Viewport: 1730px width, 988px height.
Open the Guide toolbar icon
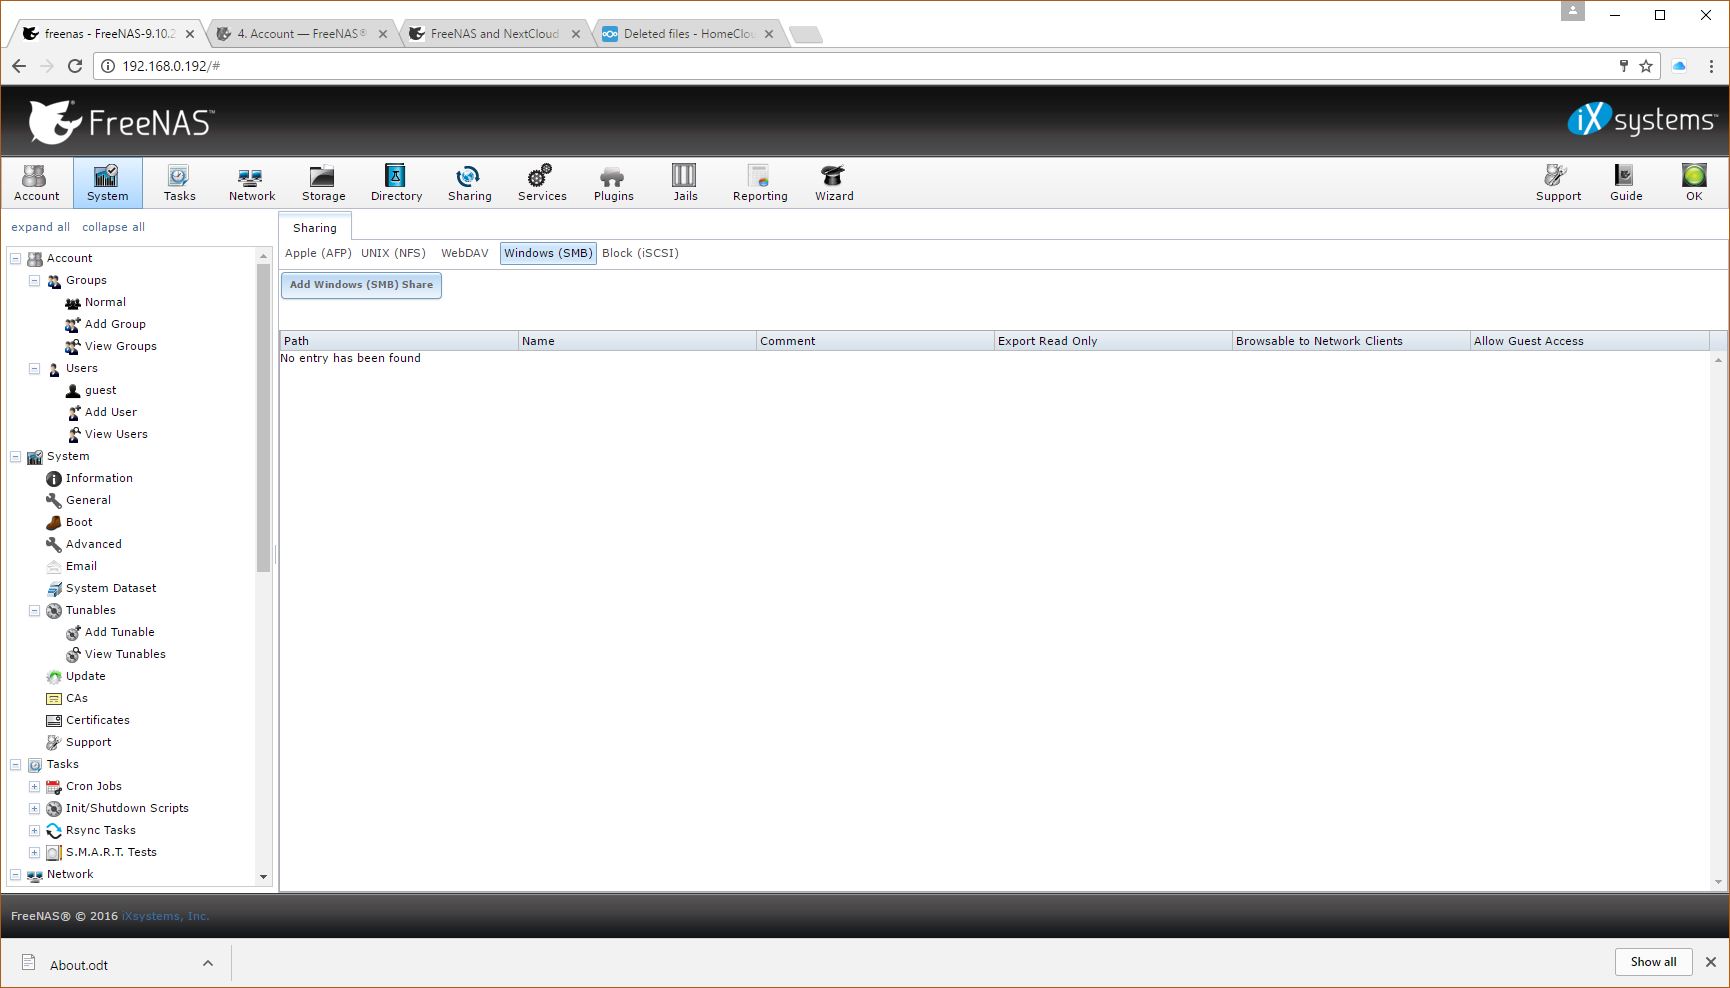(x=1626, y=183)
